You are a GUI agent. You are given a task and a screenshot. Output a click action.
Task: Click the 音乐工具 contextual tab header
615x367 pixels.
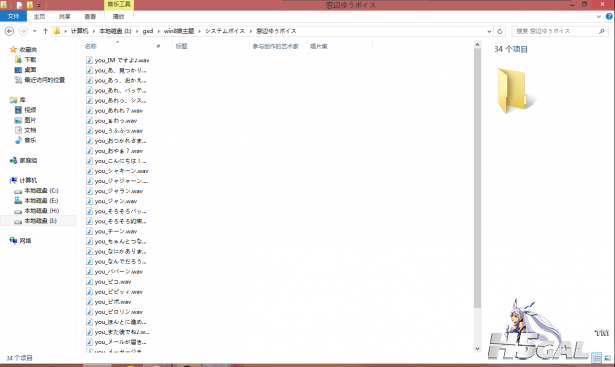coord(119,4)
